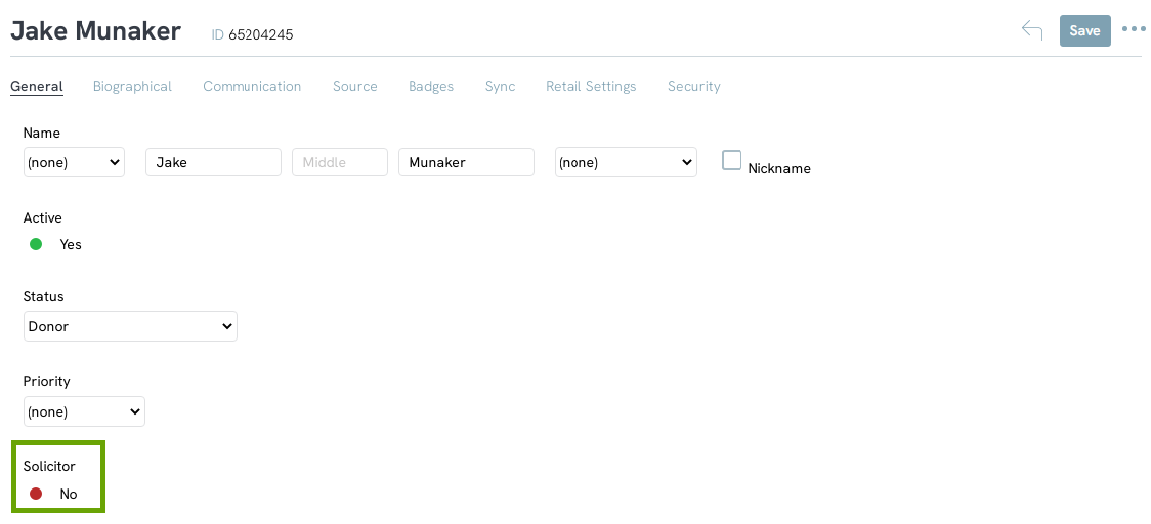
Task: Click the back arrow icon
Action: (x=1032, y=30)
